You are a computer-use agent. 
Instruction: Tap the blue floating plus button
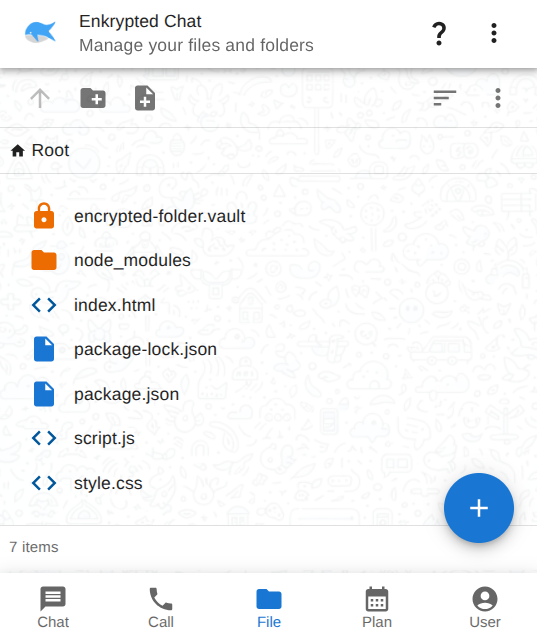point(478,508)
